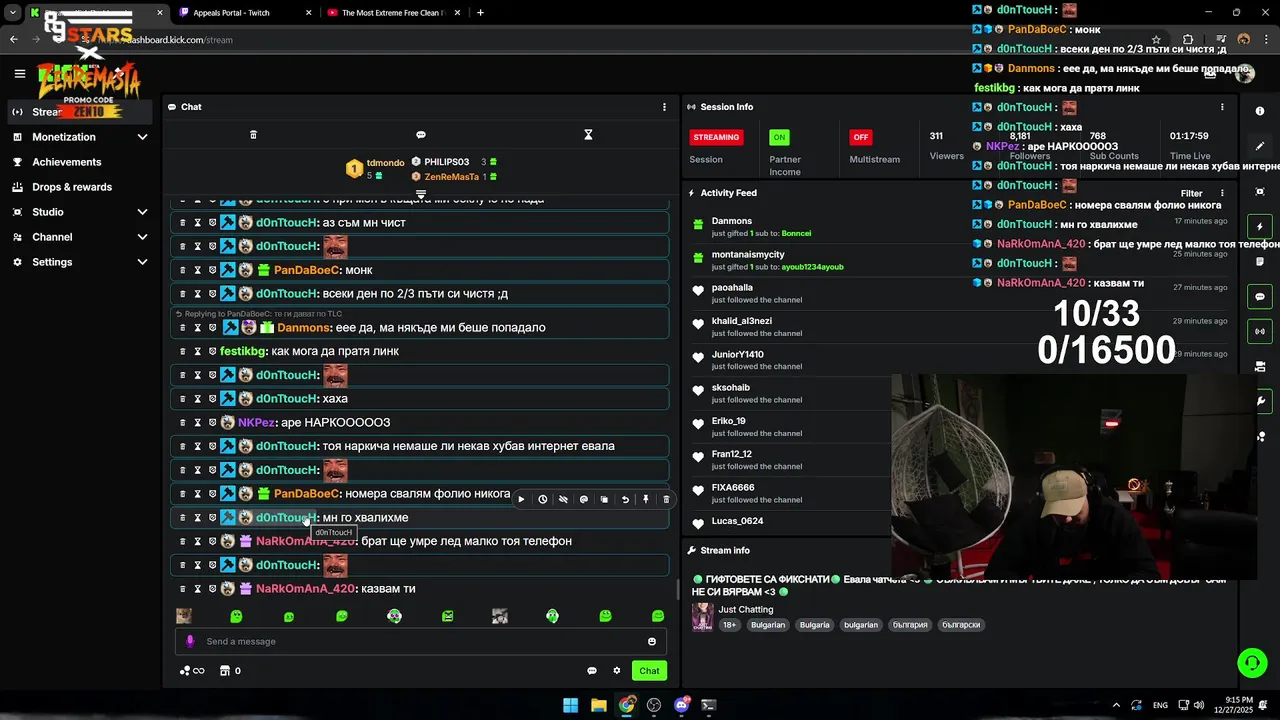Open a new browser tab
The height and width of the screenshot is (720, 1280).
click(480, 13)
